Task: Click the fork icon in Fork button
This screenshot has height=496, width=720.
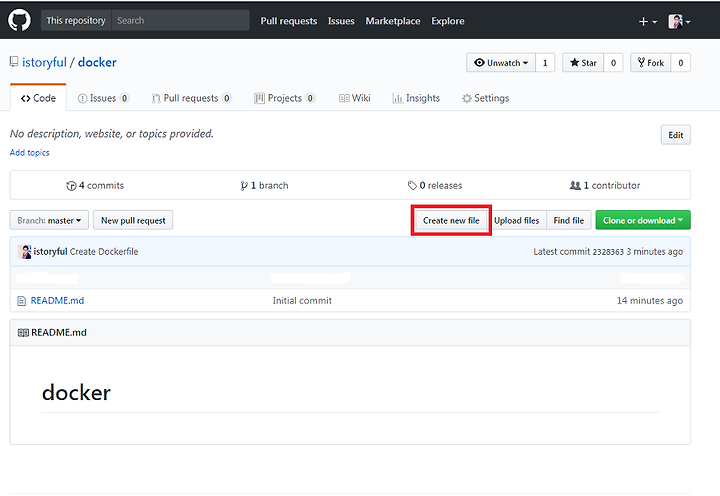Action: click(x=641, y=62)
